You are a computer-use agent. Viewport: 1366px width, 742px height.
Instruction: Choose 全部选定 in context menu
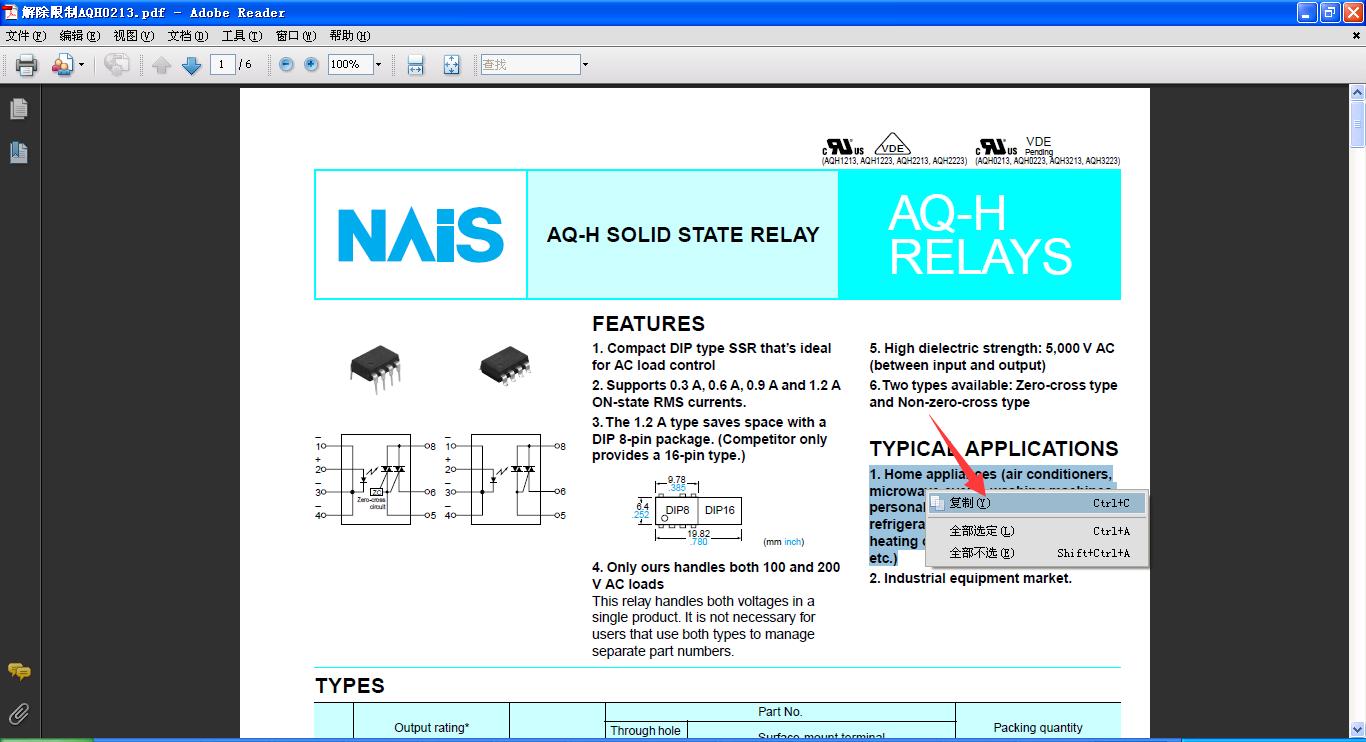980,531
